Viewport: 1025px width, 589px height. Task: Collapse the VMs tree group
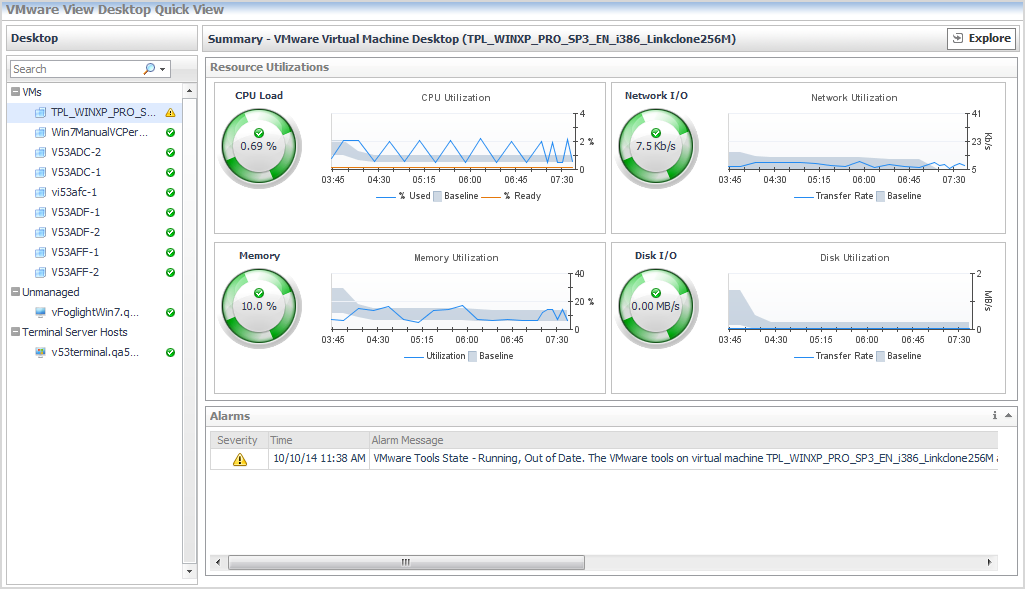pos(16,92)
